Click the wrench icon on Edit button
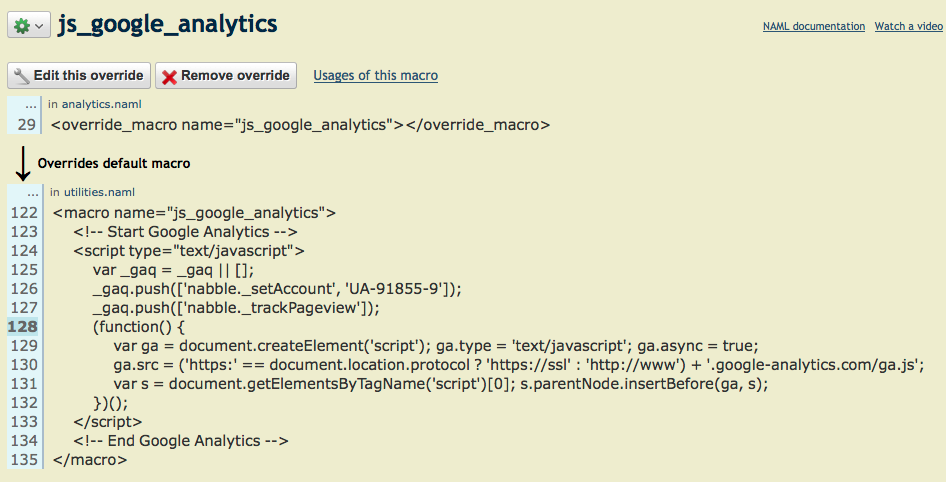 coord(22,75)
